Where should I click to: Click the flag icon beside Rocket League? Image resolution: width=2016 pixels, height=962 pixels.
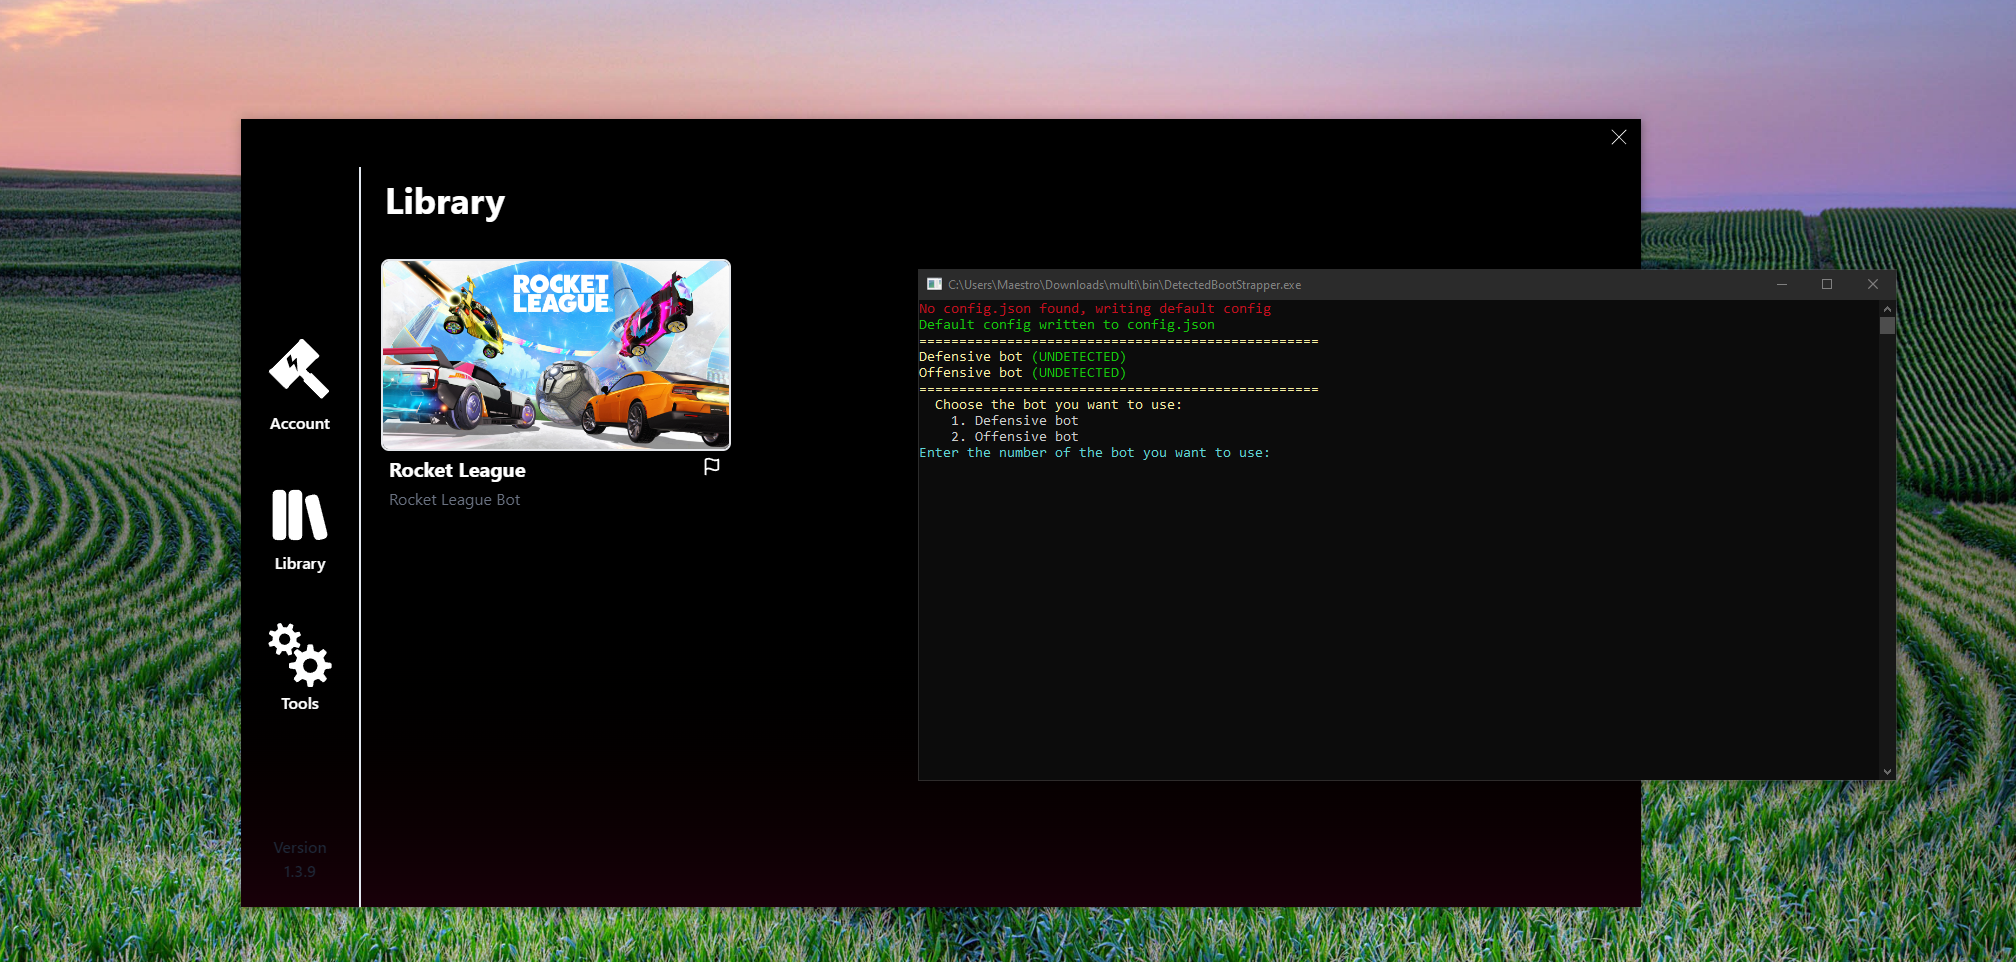[712, 467]
